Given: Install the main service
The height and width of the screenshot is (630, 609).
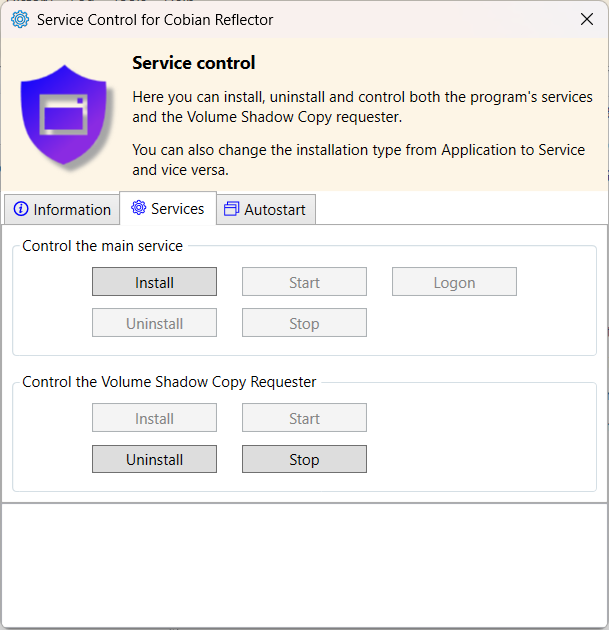Looking at the screenshot, I should pyautogui.click(x=154, y=282).
